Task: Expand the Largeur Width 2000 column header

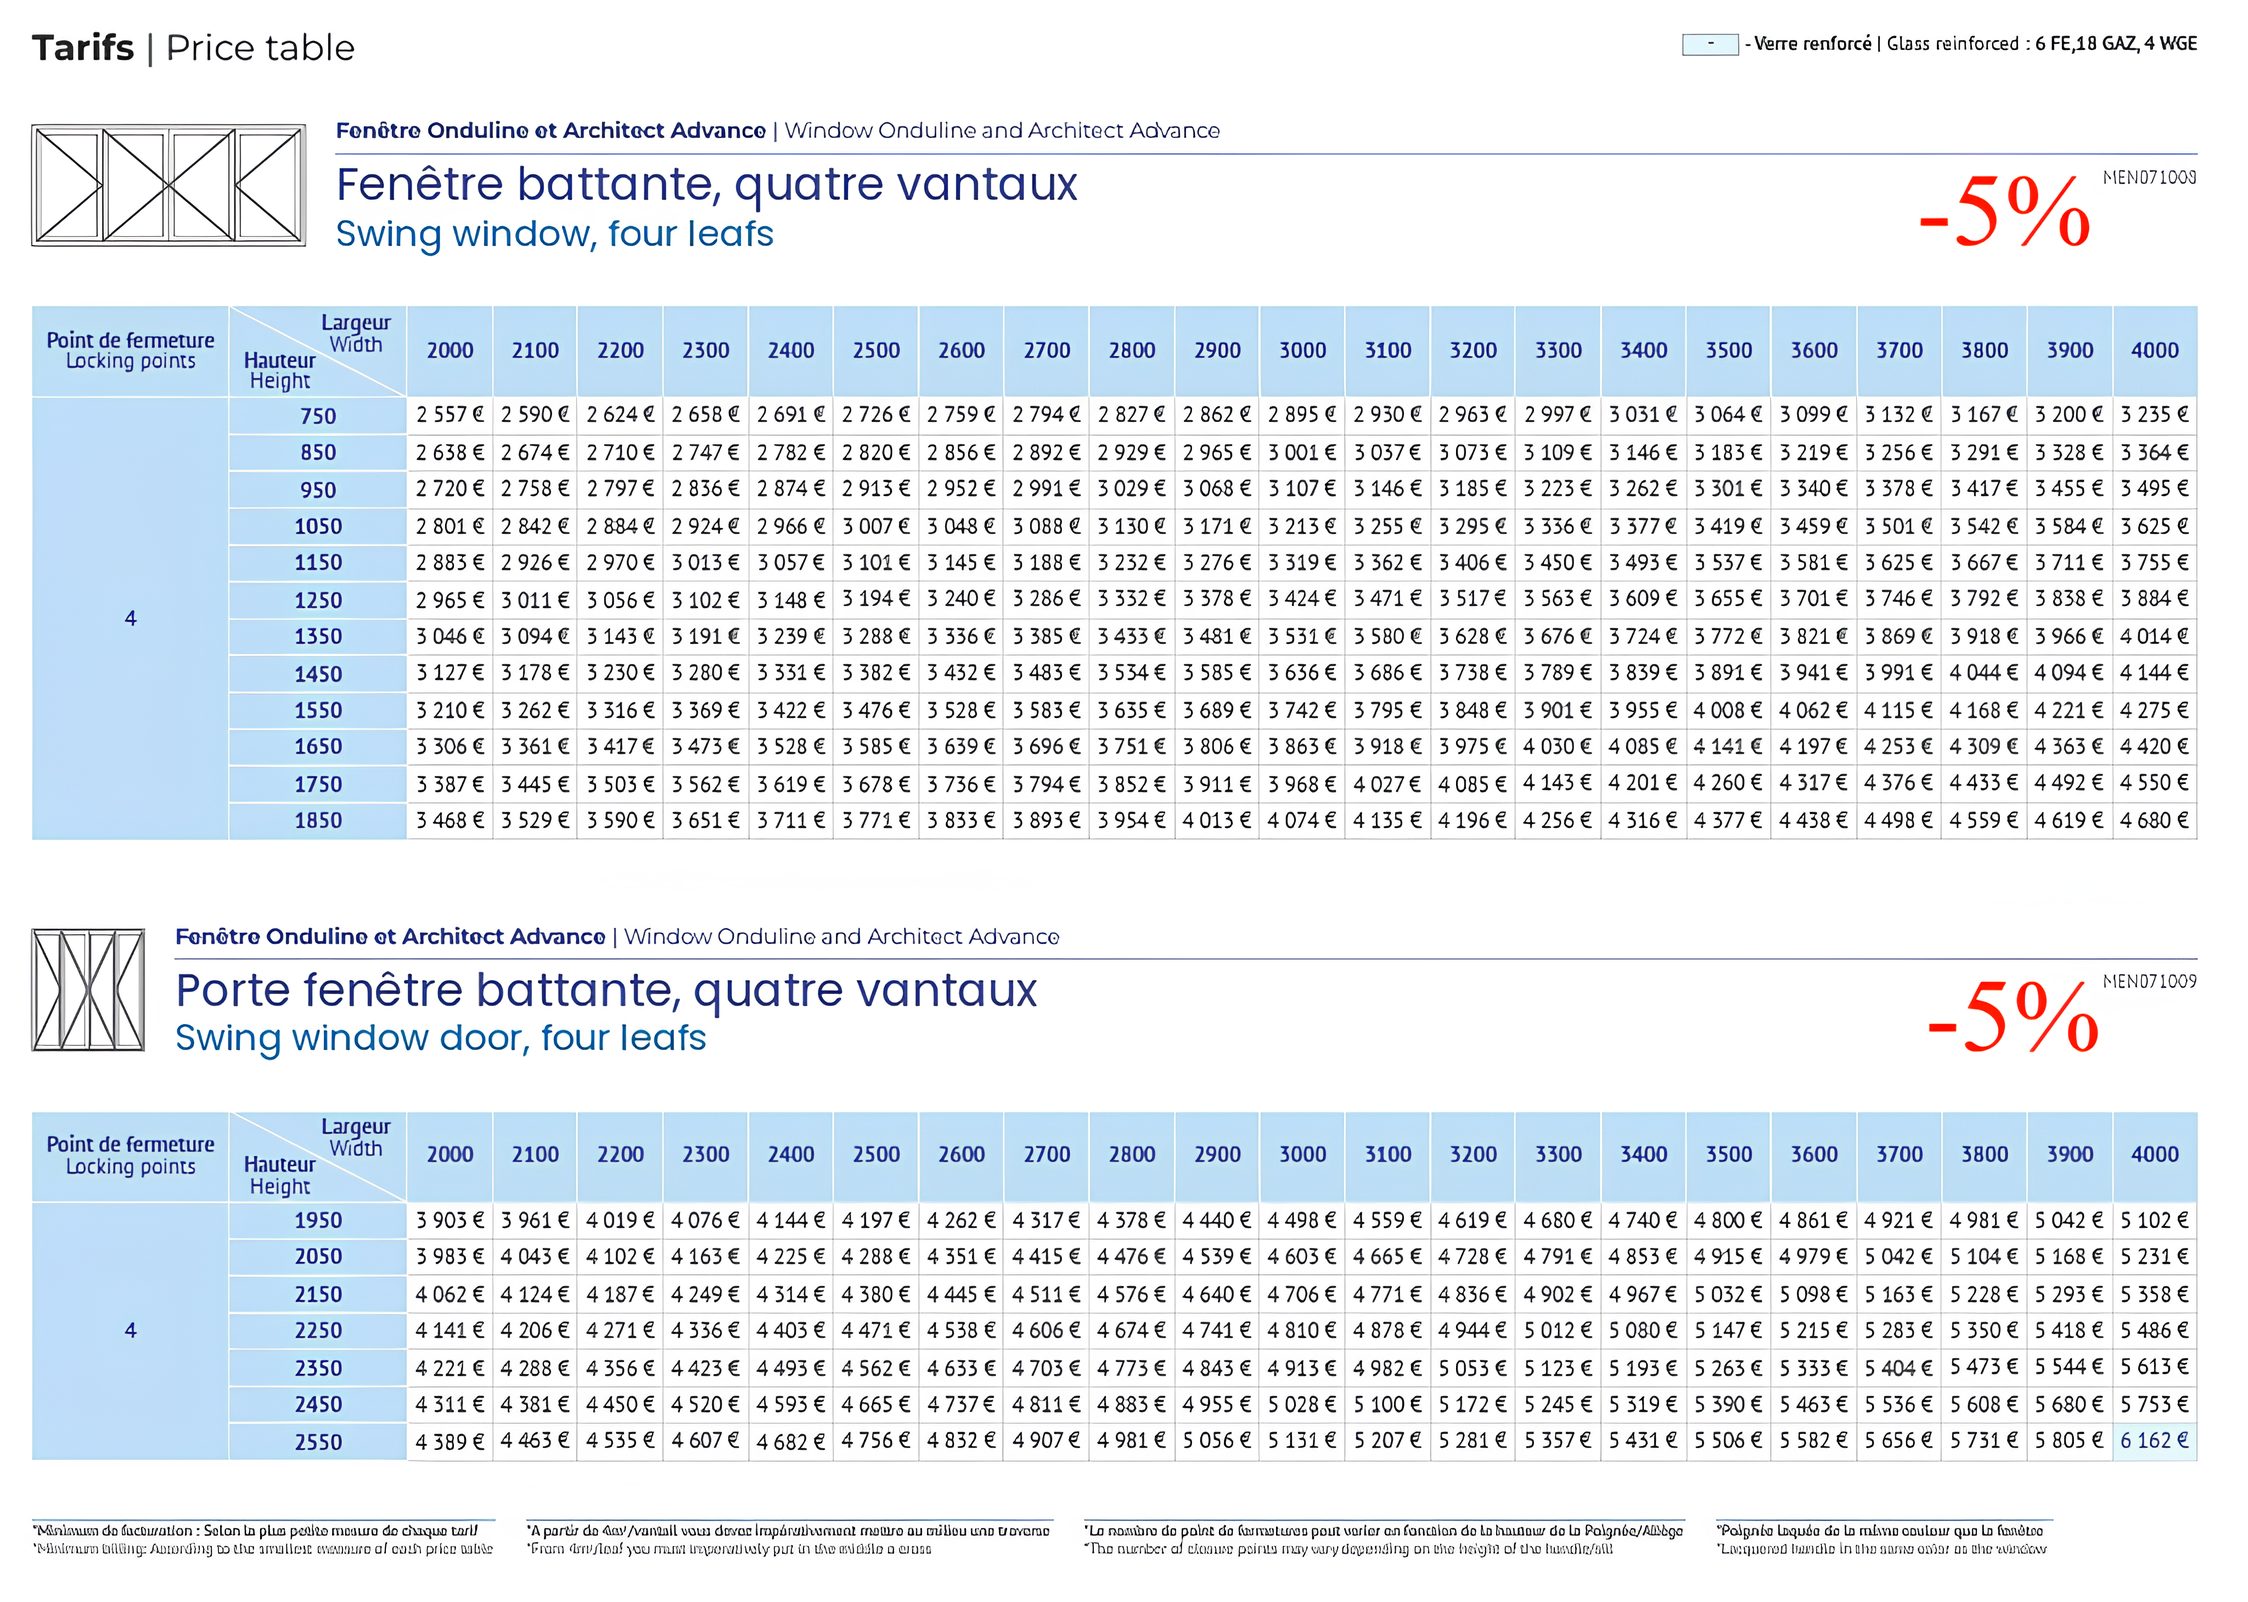Action: pyautogui.click(x=449, y=351)
